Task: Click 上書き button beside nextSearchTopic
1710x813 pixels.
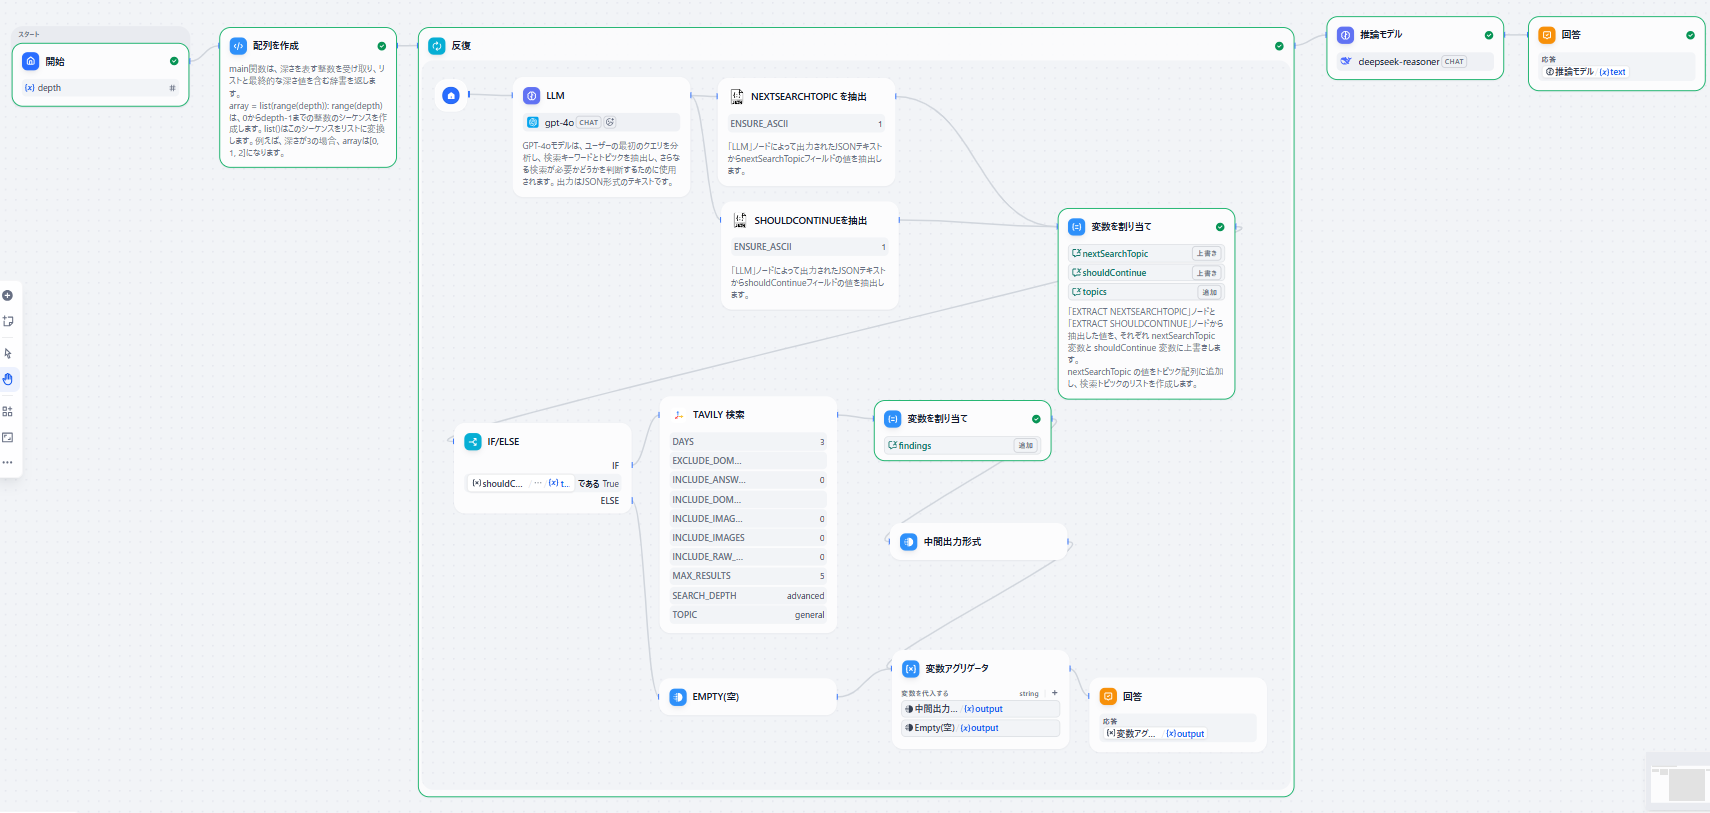Action: (x=1207, y=254)
